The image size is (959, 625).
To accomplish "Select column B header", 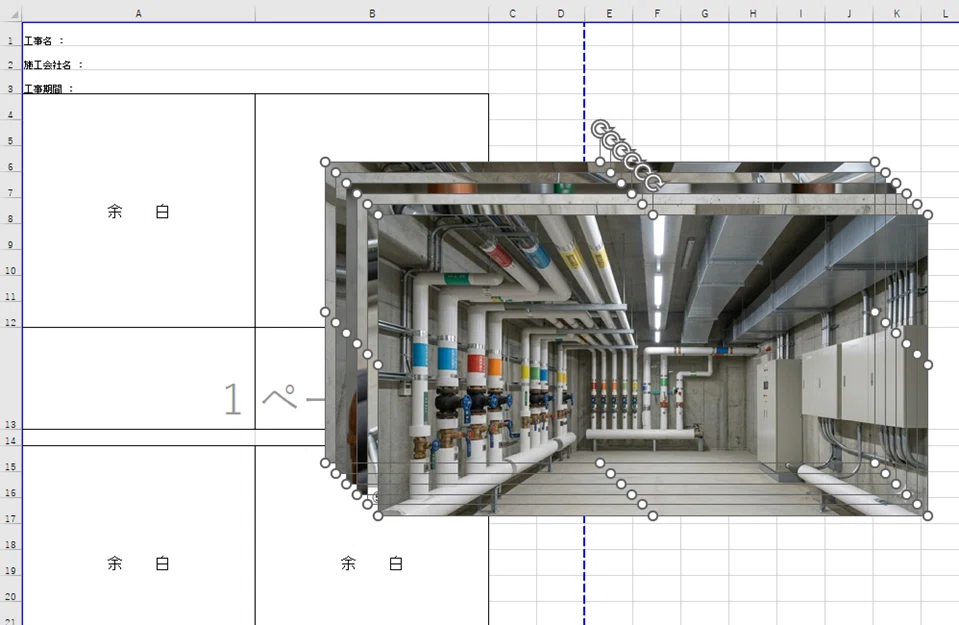I will pyautogui.click(x=372, y=13).
